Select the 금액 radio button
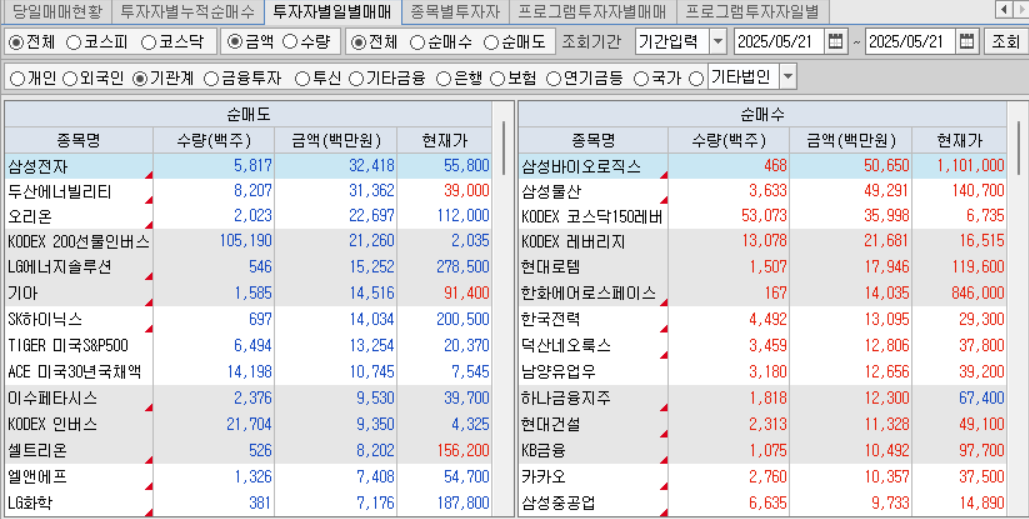1029x519 pixels. click(234, 43)
